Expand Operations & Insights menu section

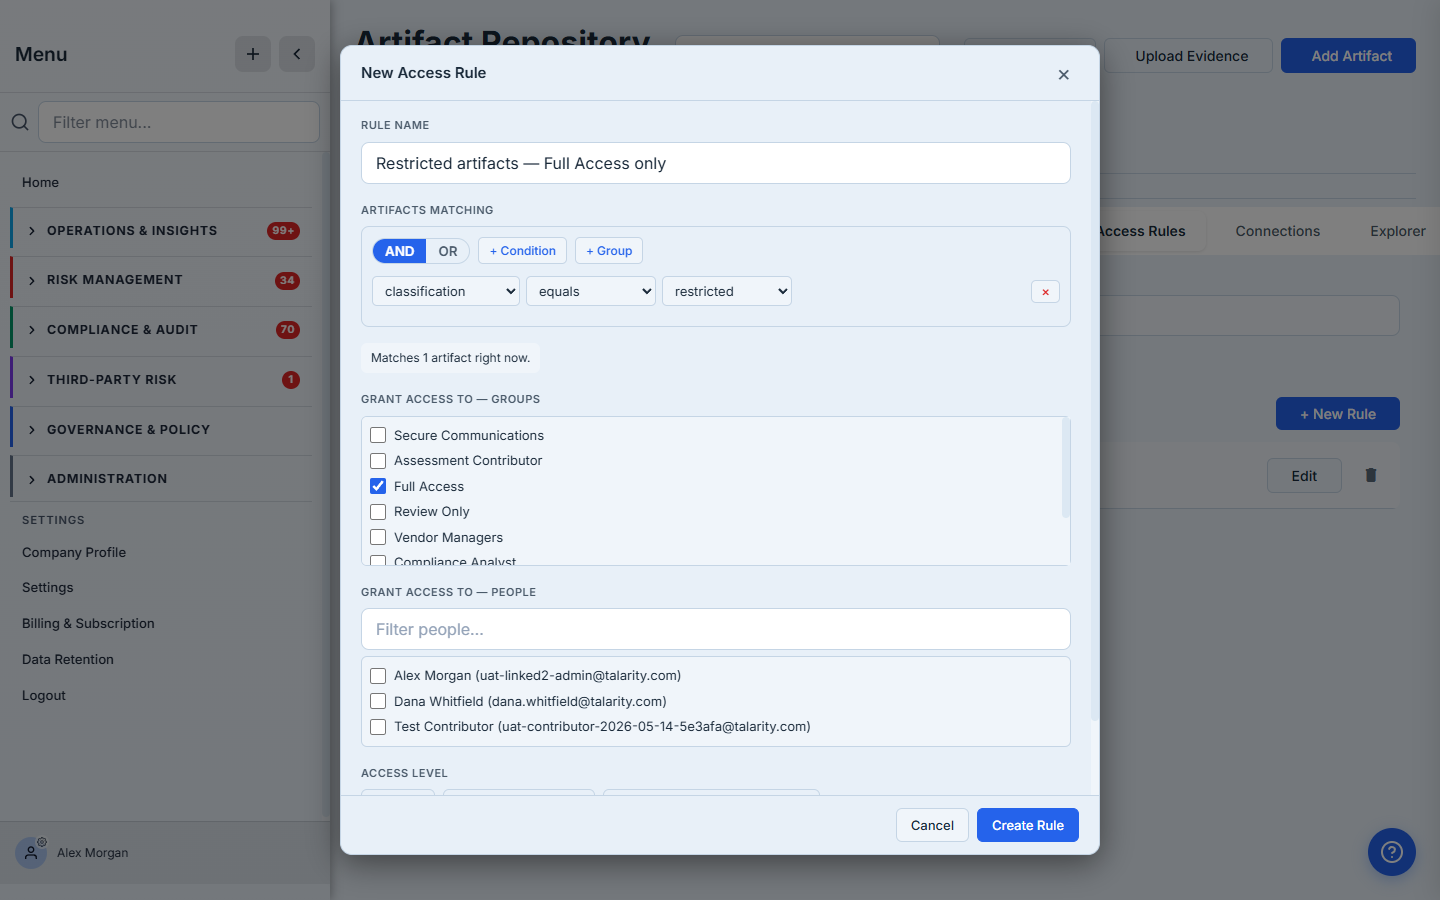(x=161, y=231)
